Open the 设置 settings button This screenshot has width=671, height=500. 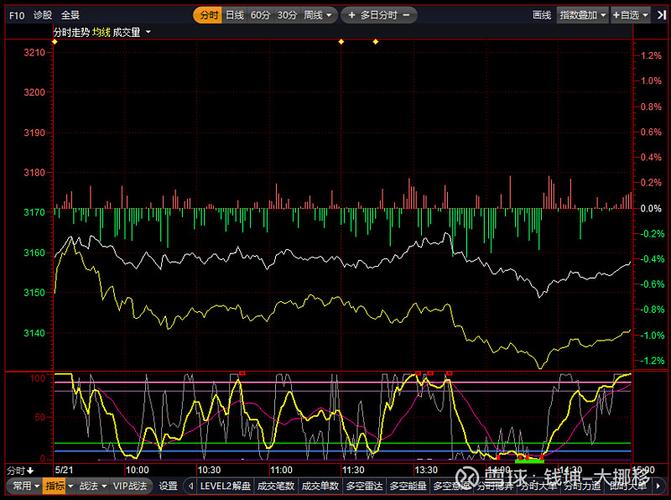(168, 486)
